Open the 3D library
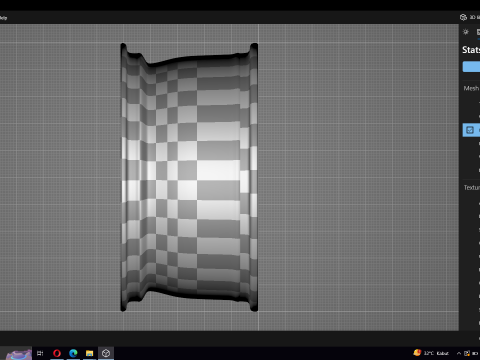 point(470,17)
